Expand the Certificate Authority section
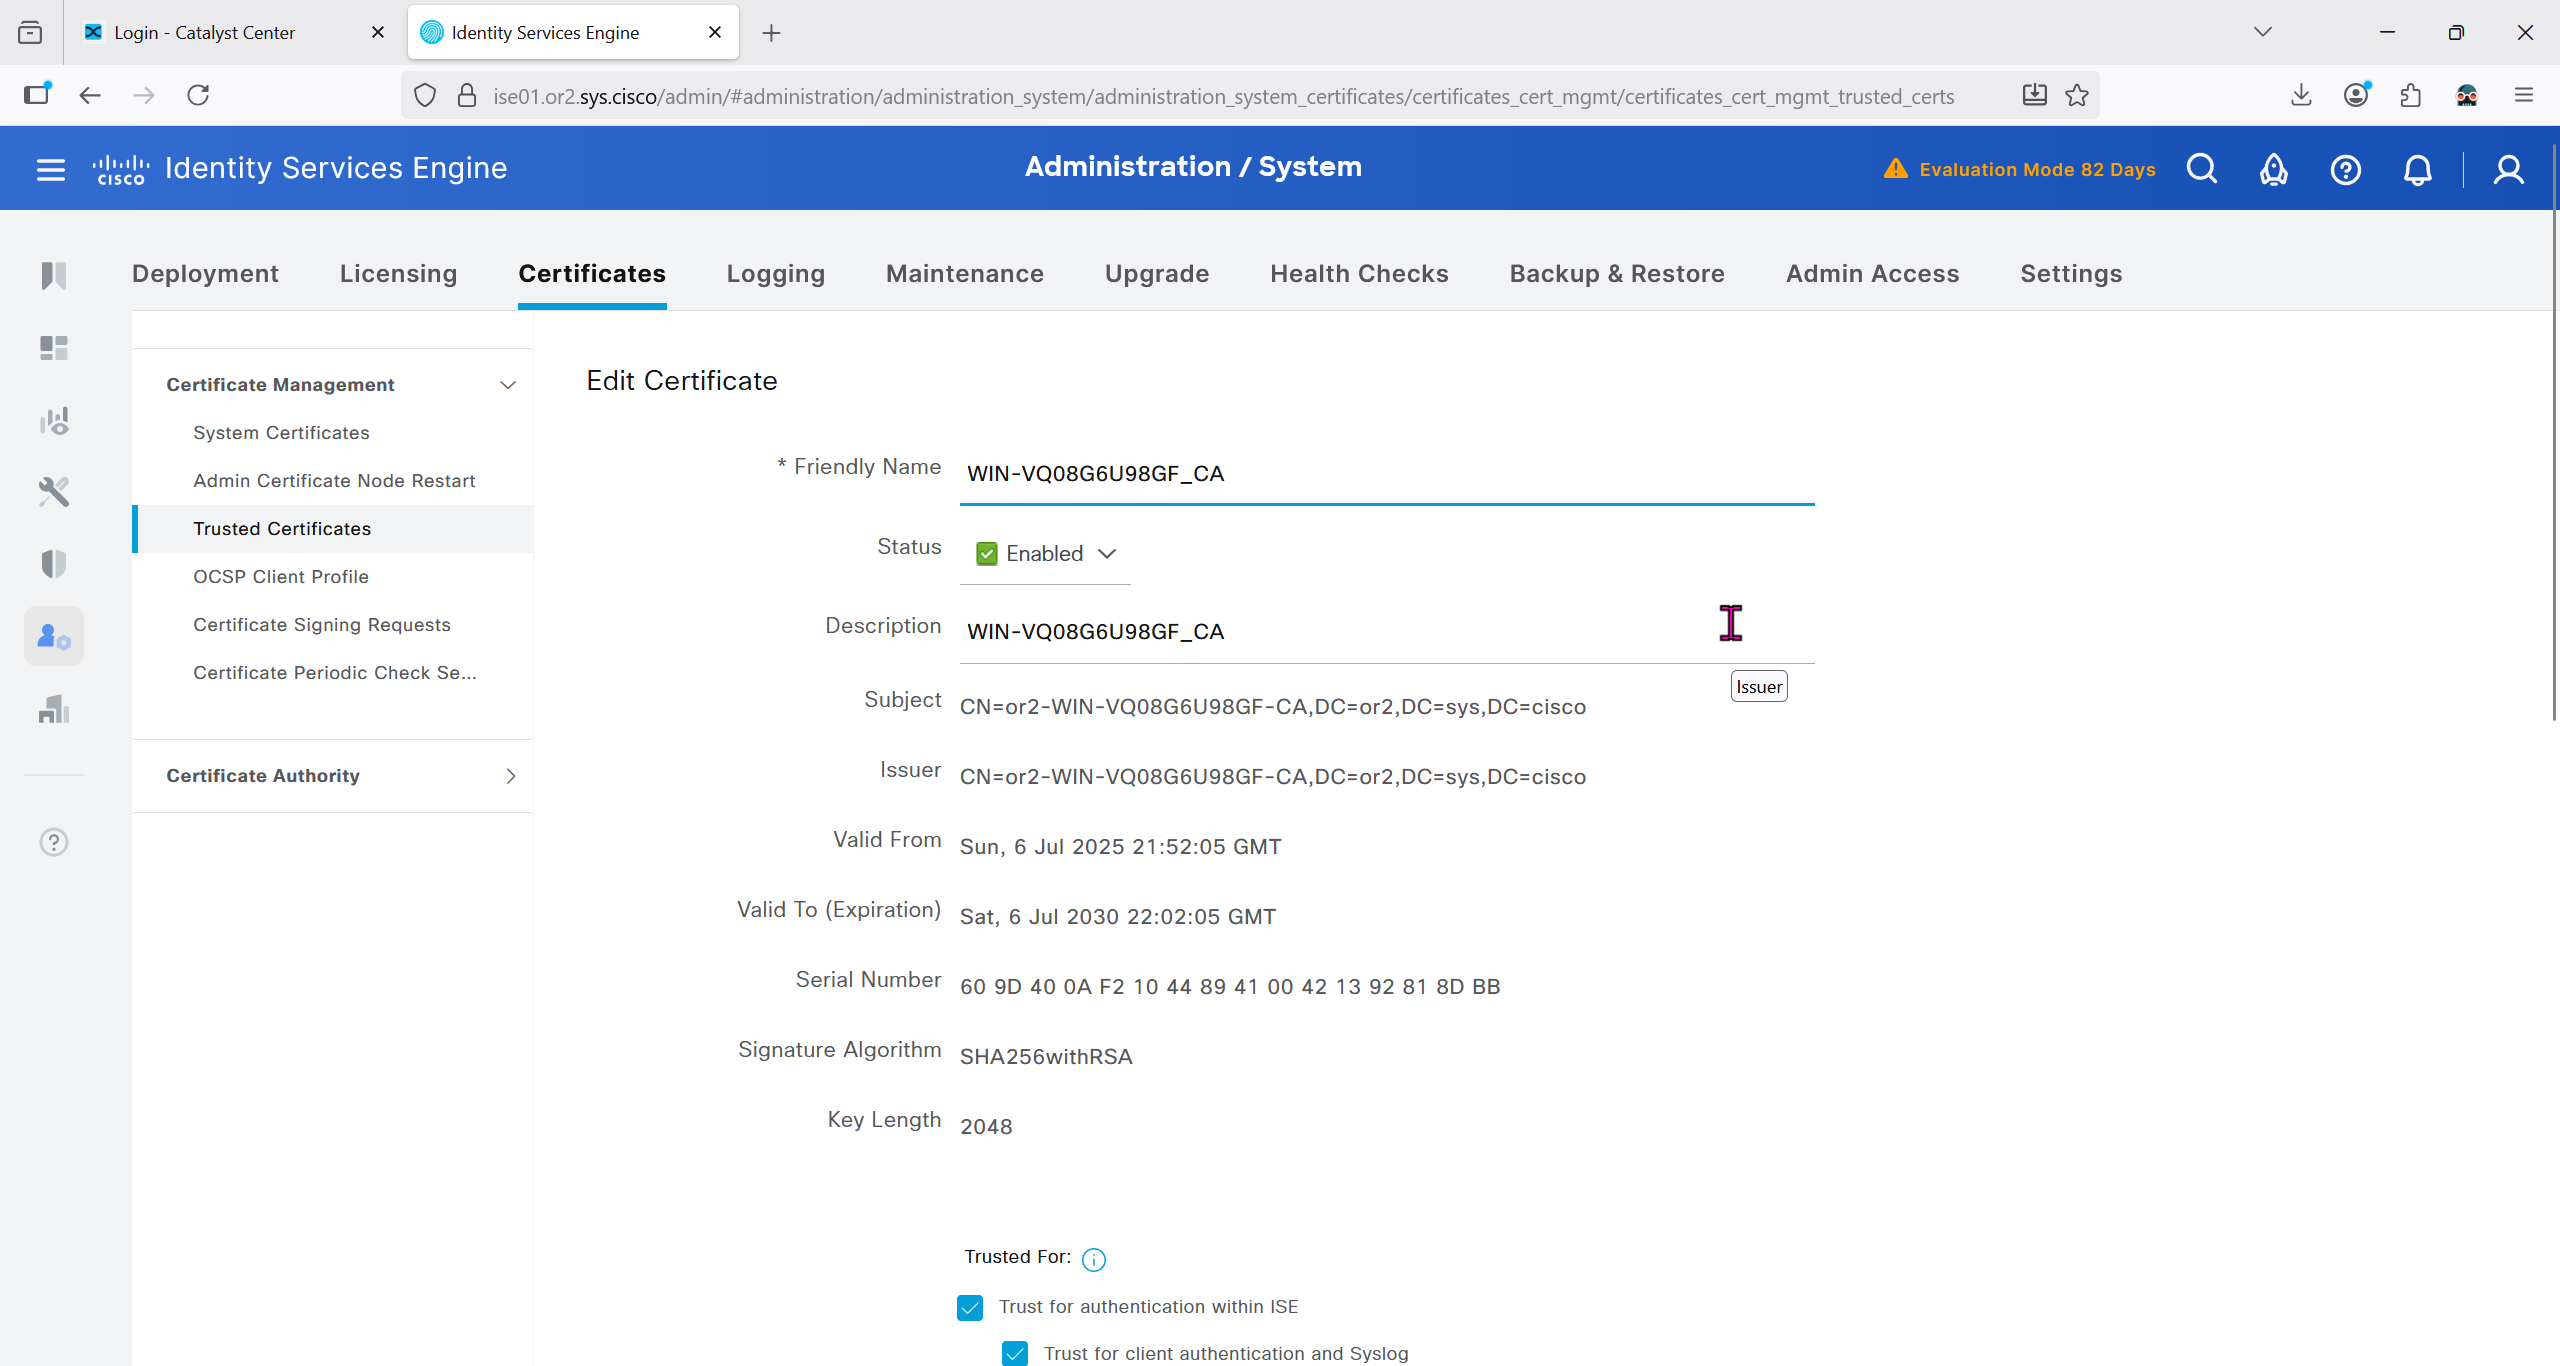The height and width of the screenshot is (1366, 2560). pyautogui.click(x=510, y=776)
